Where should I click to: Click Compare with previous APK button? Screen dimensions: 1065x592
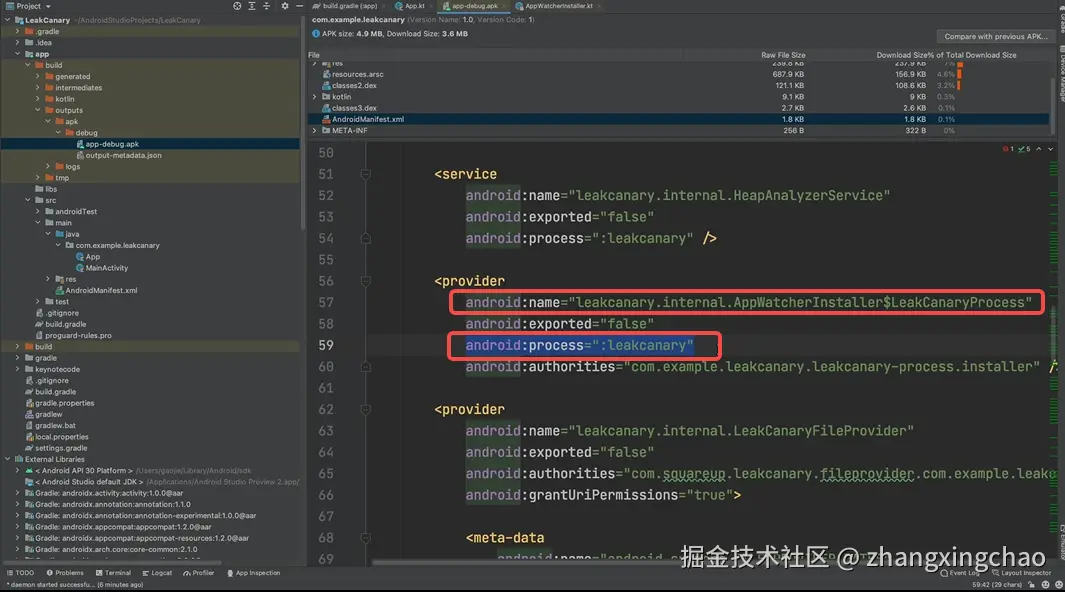[x=996, y=37]
